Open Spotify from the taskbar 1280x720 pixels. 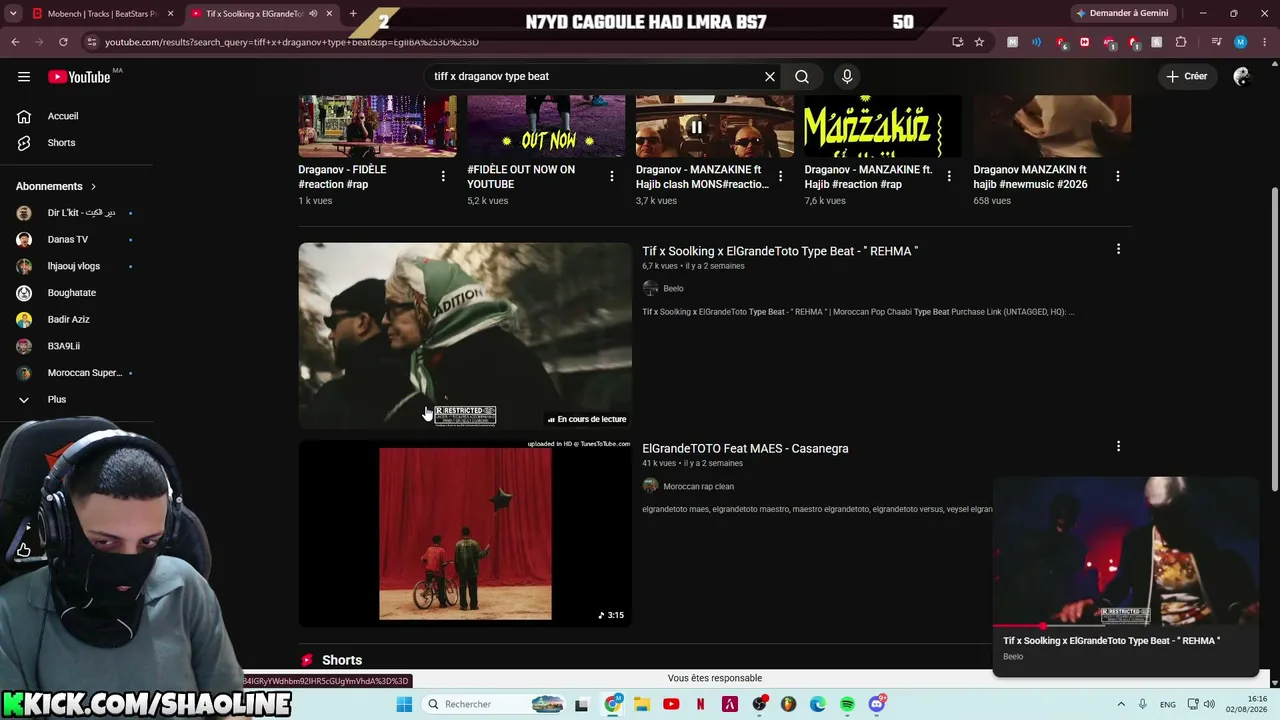(847, 704)
